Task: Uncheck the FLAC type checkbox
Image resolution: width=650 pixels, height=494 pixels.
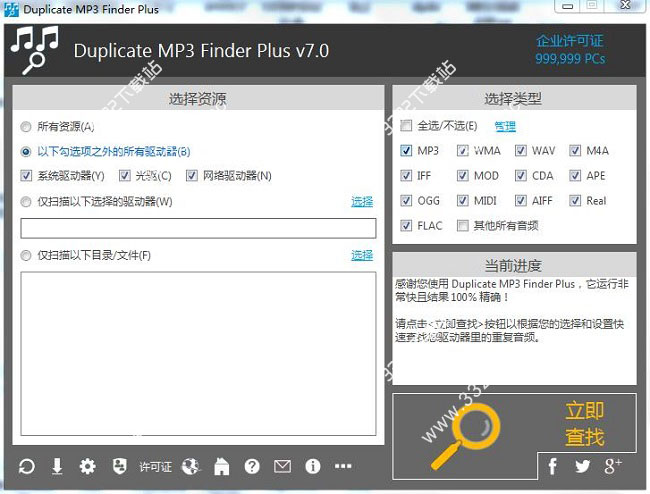Action: pos(406,225)
